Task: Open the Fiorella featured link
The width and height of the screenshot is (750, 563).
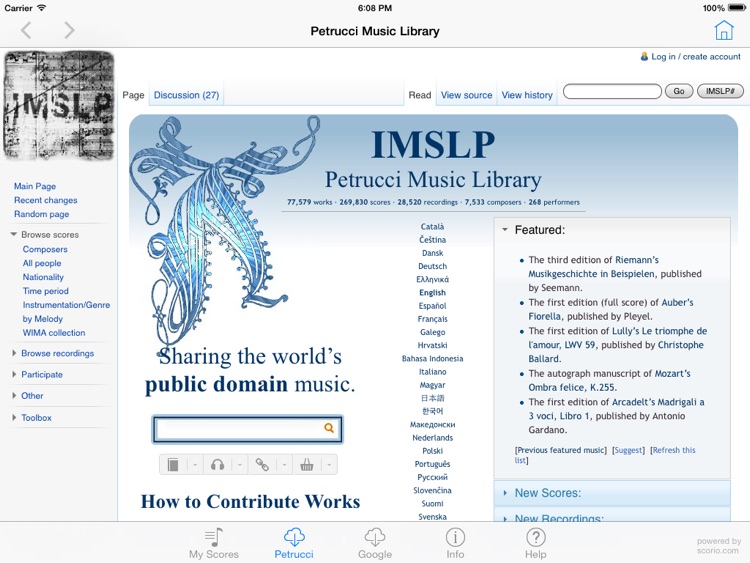Action: (545, 316)
